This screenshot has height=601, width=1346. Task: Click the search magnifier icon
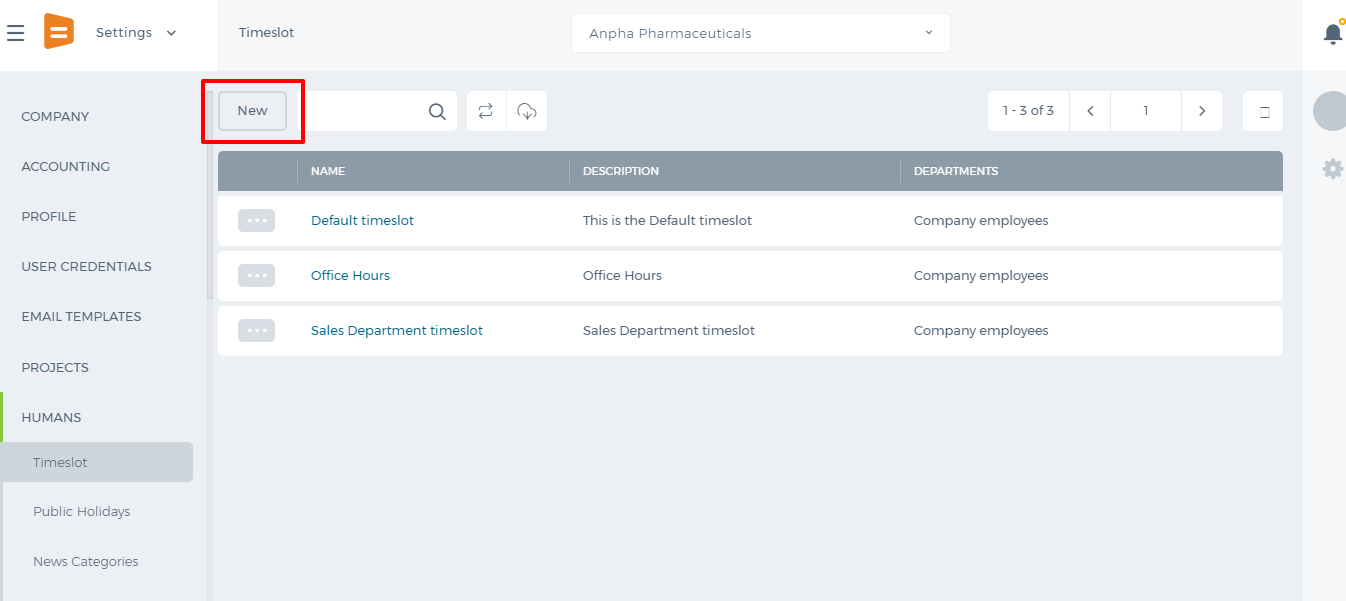[x=437, y=111]
